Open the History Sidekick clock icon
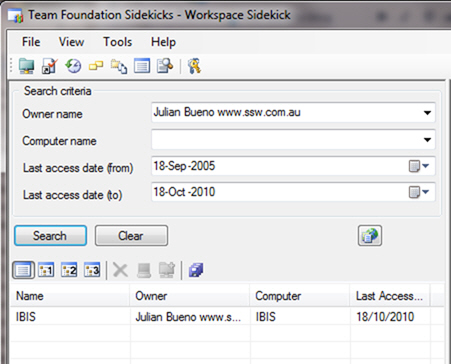Screen dimensions: 451x364 tap(73, 66)
